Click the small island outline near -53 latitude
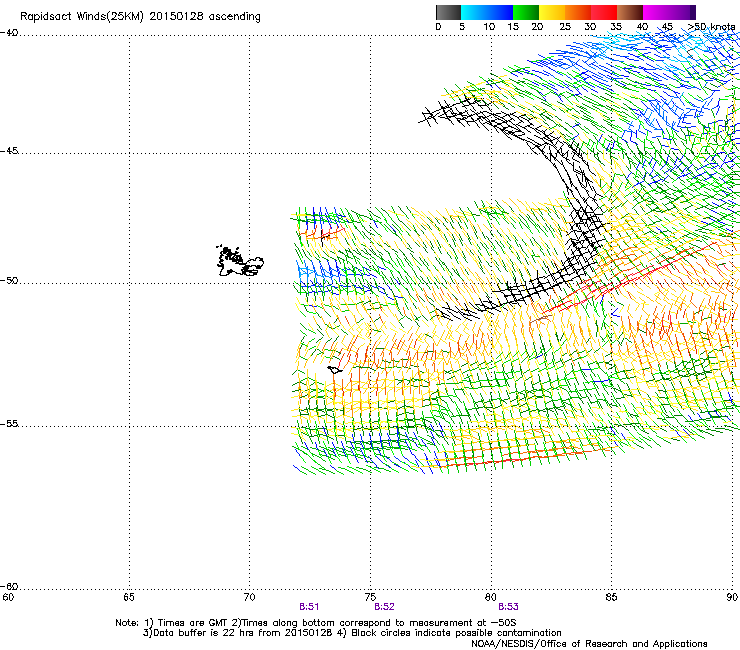The image size is (740, 650). coord(335,370)
